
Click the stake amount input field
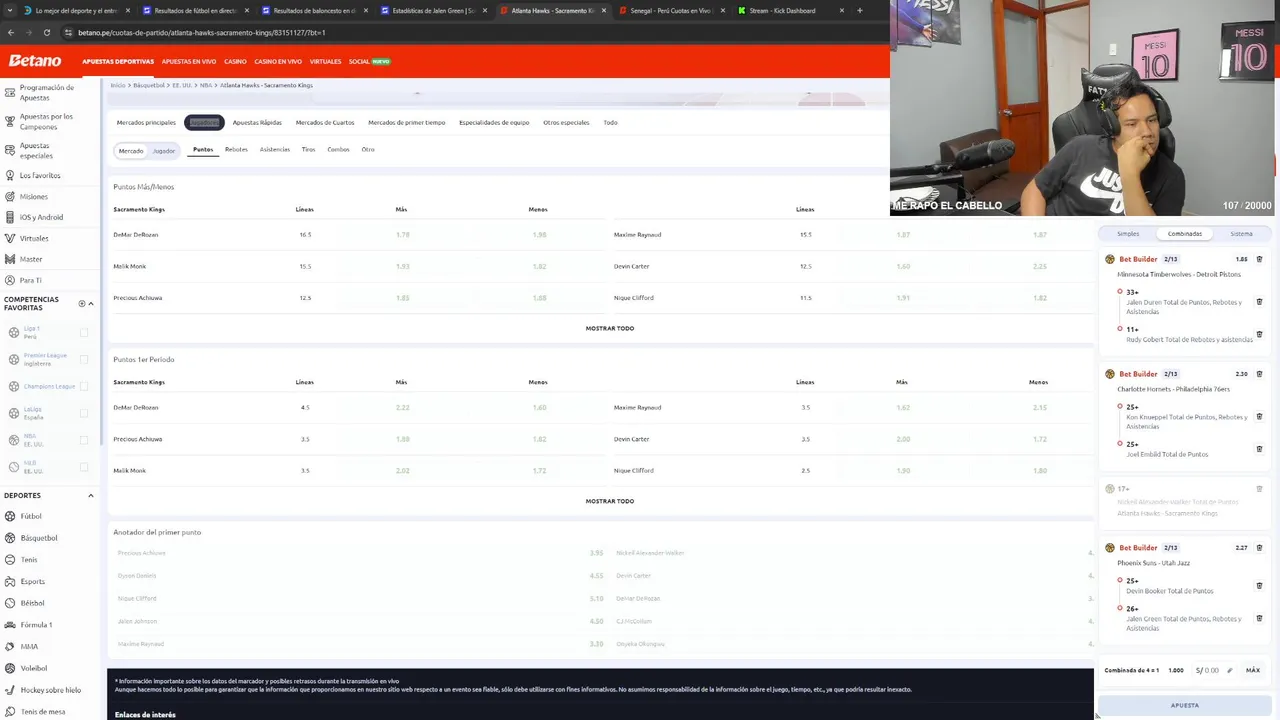(1211, 670)
